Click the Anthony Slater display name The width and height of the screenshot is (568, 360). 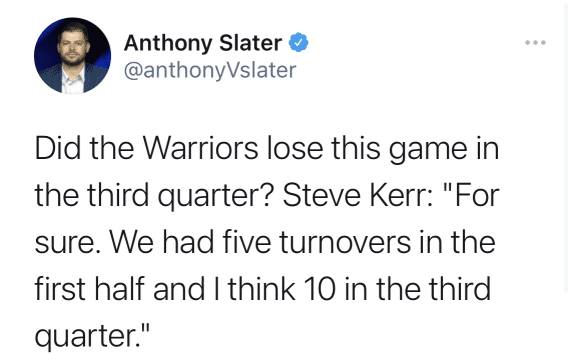(203, 43)
